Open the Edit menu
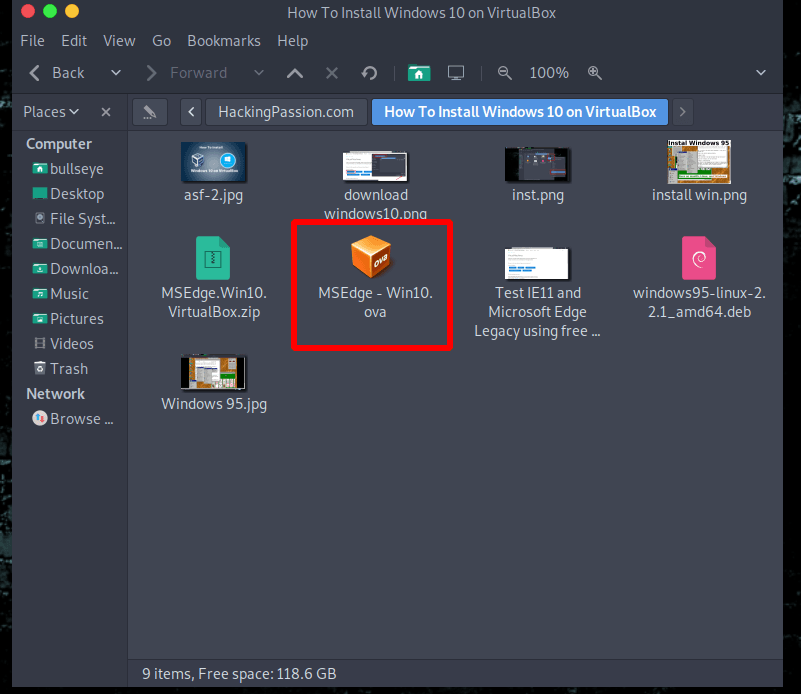Screen dimensions: 801x694 click(74, 41)
